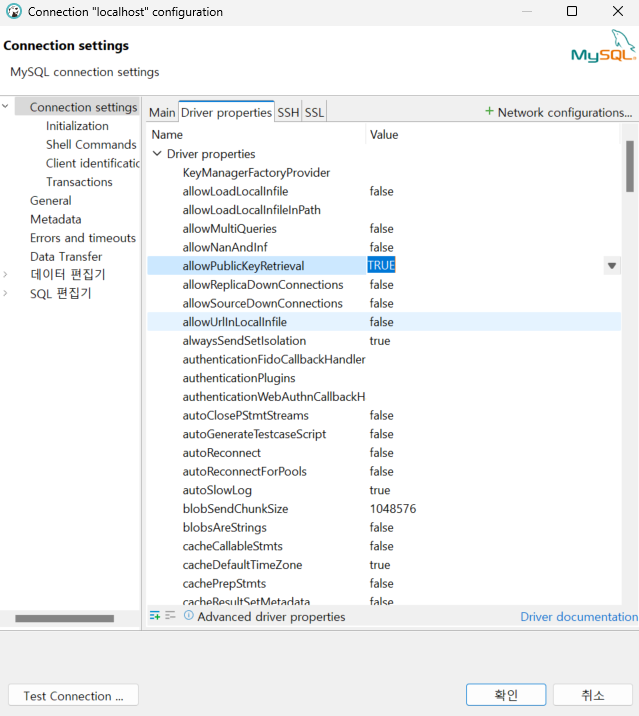Expand the 데이터 편집기 sidebar node
This screenshot has width=639, height=716.
(x=5, y=274)
